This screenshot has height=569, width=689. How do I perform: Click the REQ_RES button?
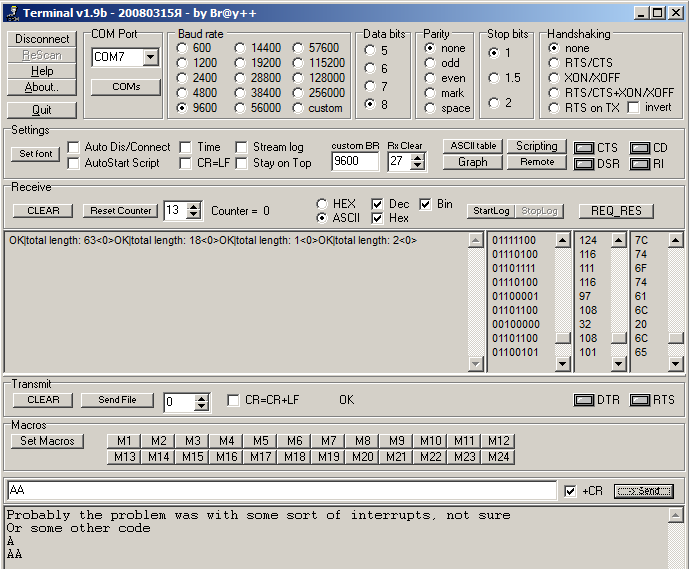tap(616, 211)
